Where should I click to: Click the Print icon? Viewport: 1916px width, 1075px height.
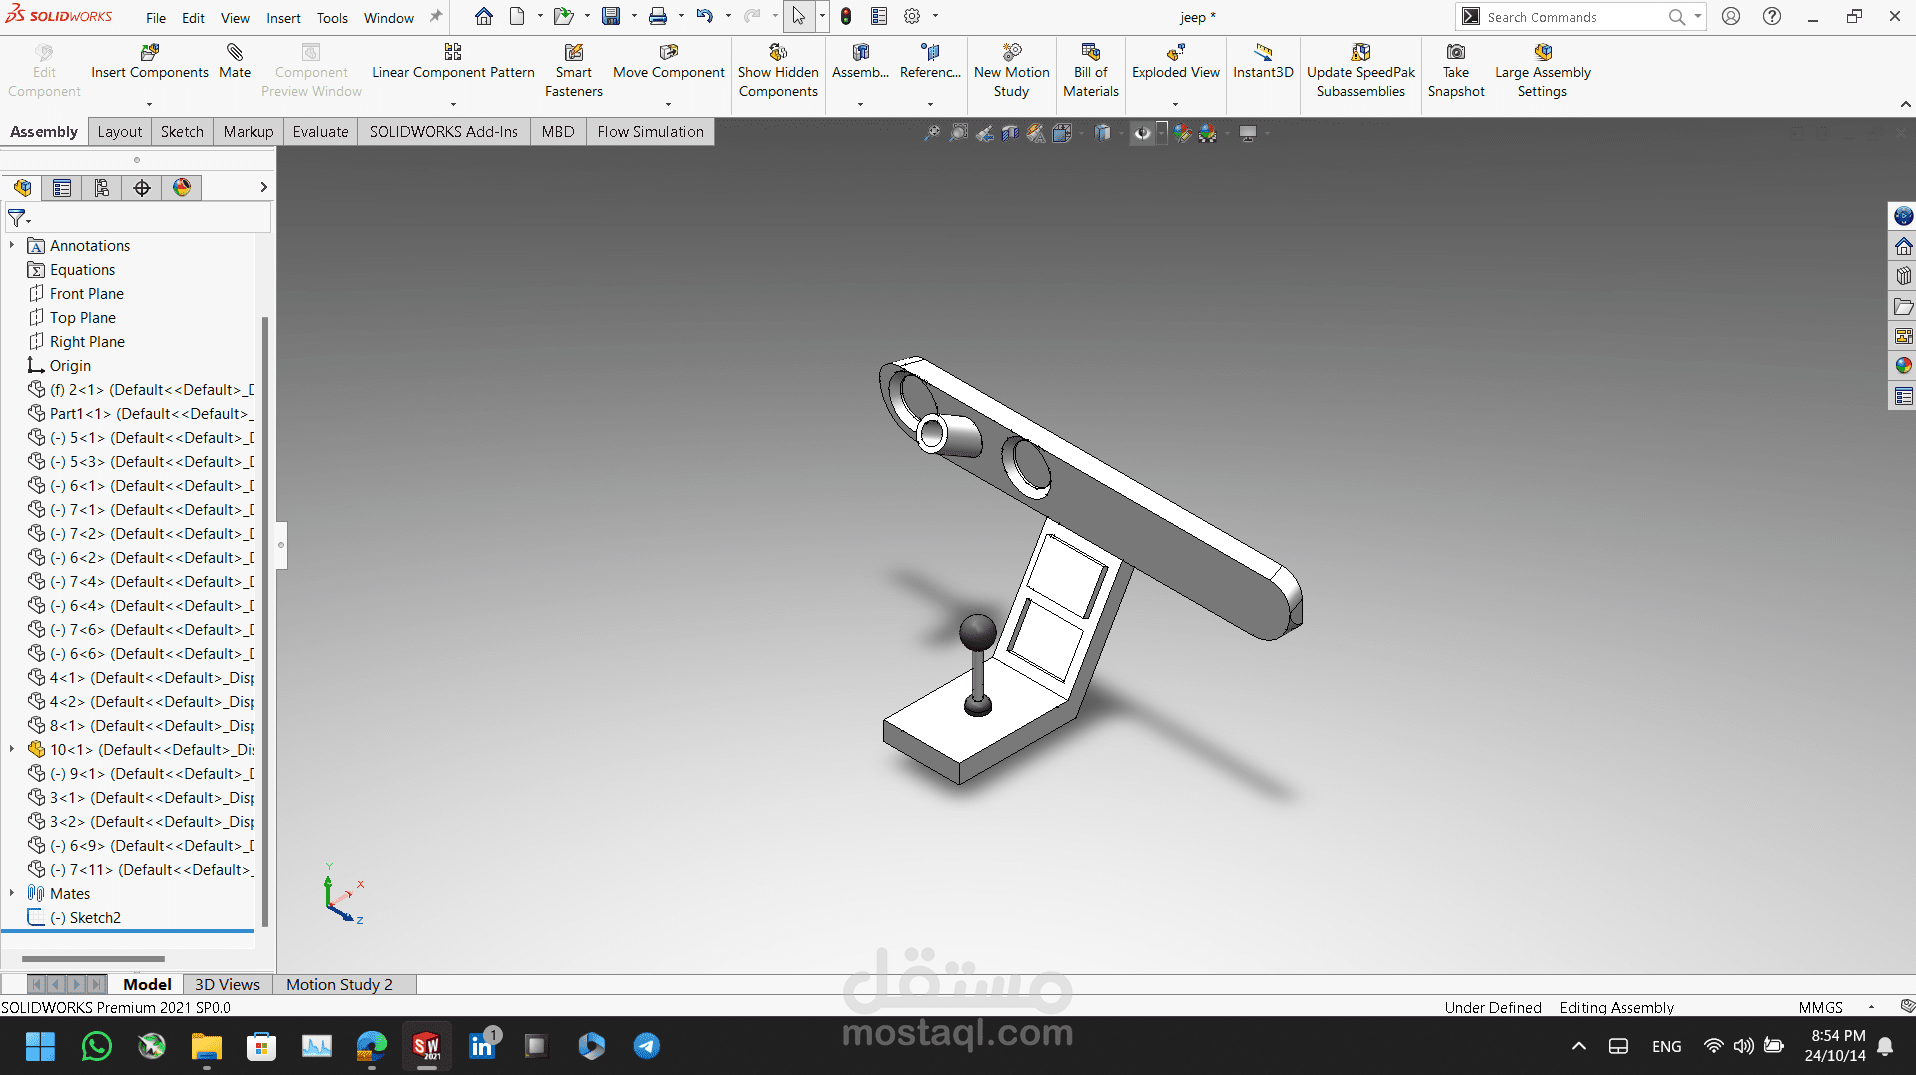[658, 16]
